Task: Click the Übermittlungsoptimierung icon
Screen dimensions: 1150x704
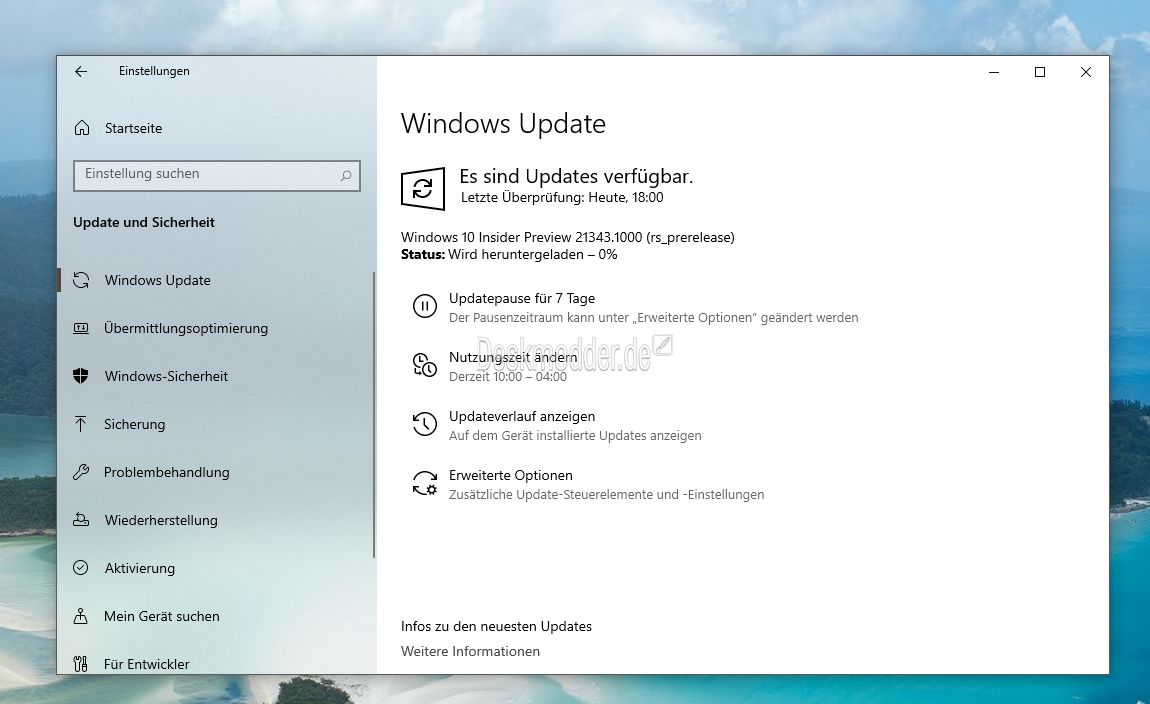Action: point(81,328)
